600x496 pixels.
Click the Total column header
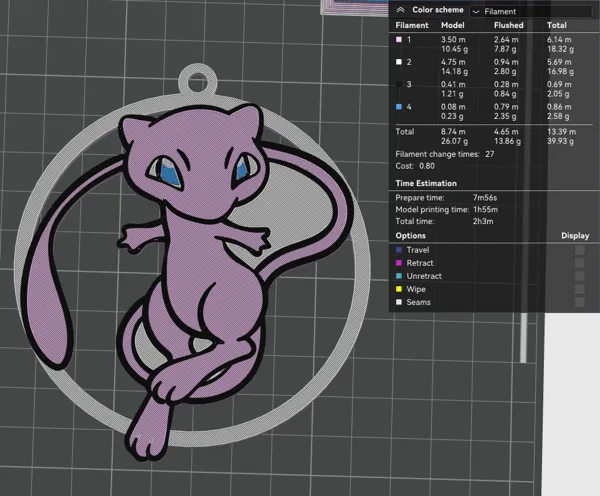click(556, 25)
